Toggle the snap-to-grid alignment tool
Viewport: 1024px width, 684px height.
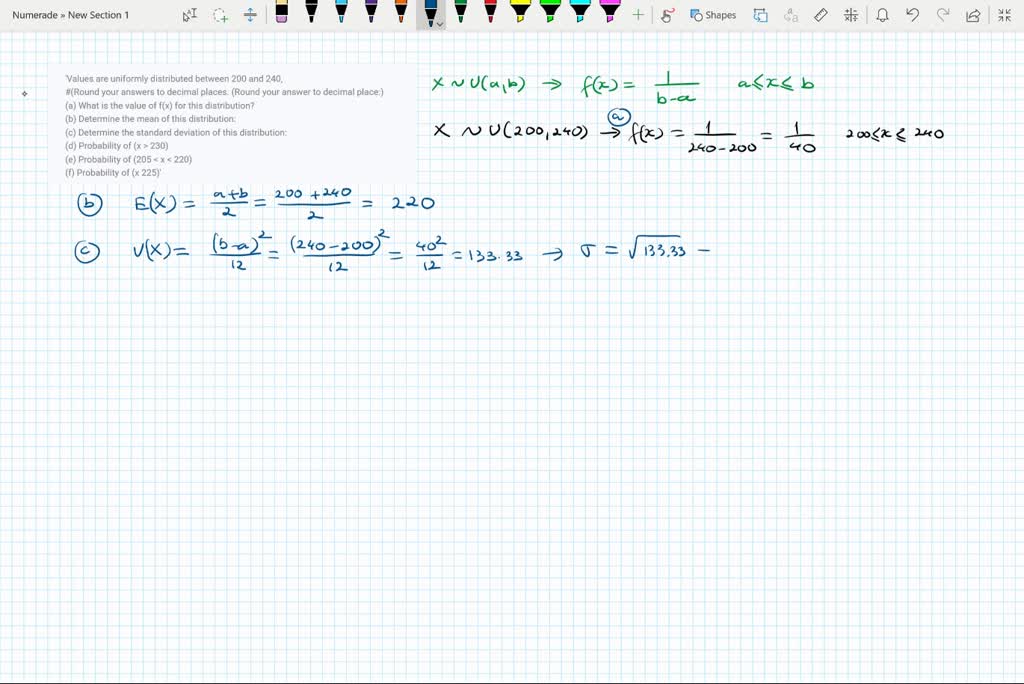click(850, 15)
